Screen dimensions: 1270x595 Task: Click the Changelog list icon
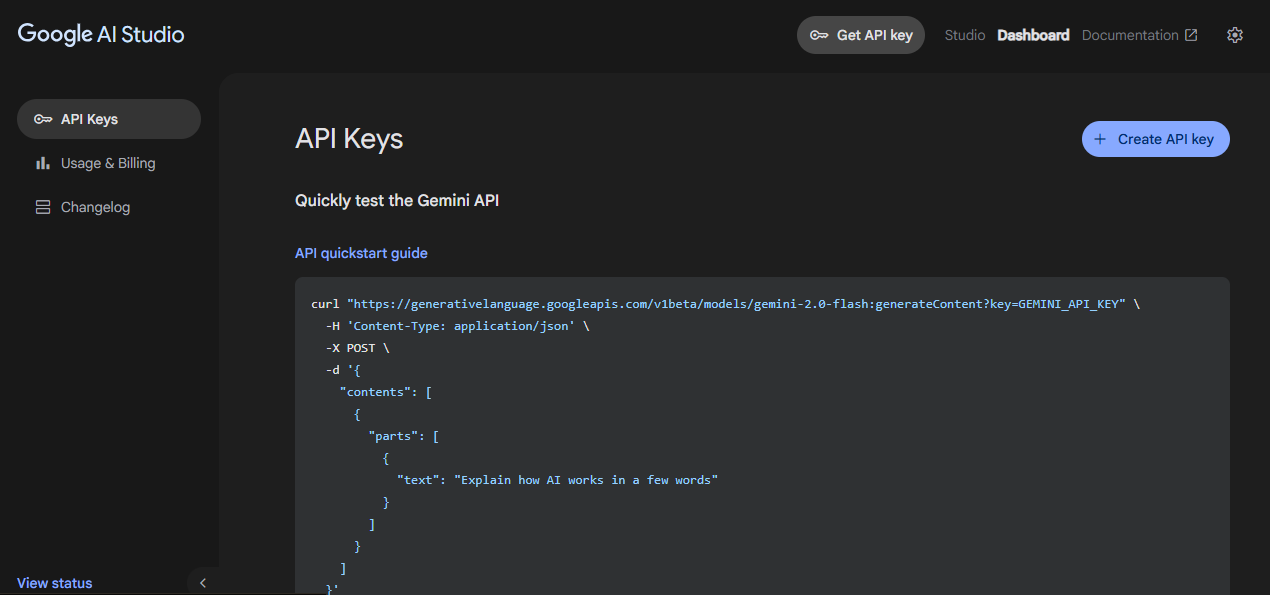(x=43, y=207)
